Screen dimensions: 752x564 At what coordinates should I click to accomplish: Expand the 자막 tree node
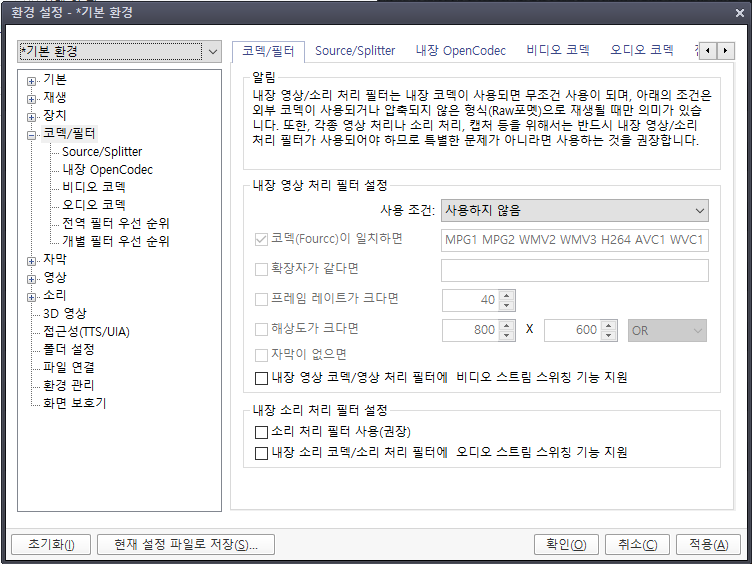(x=31, y=261)
